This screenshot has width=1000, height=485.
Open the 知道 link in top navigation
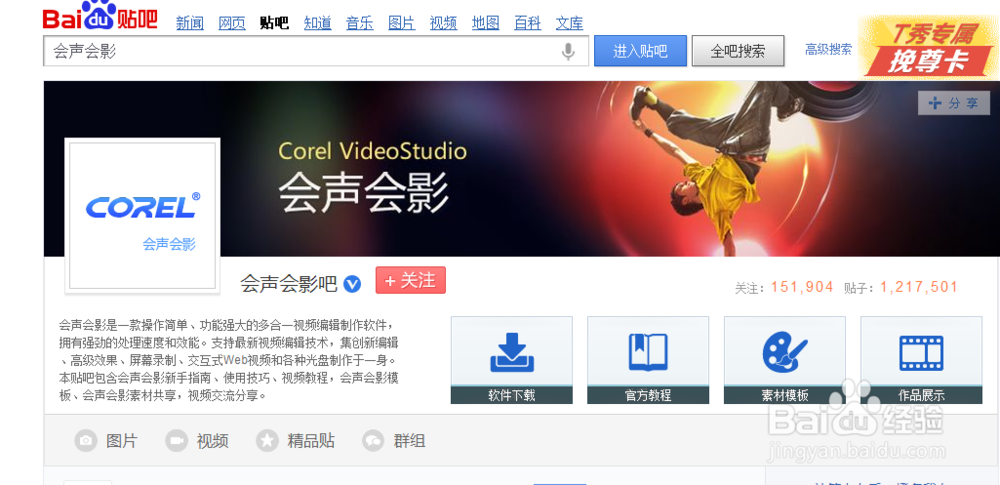(x=317, y=24)
